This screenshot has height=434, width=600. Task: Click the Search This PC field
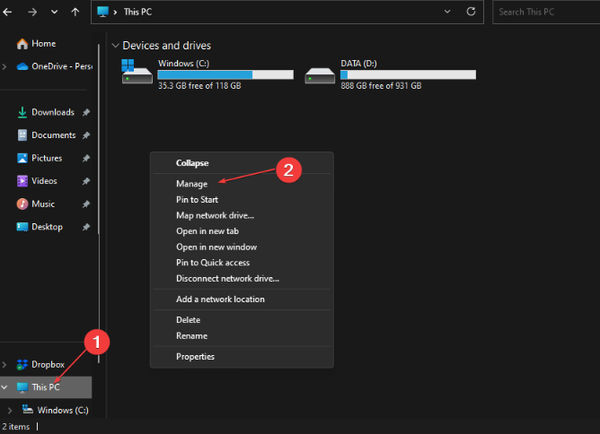546,12
